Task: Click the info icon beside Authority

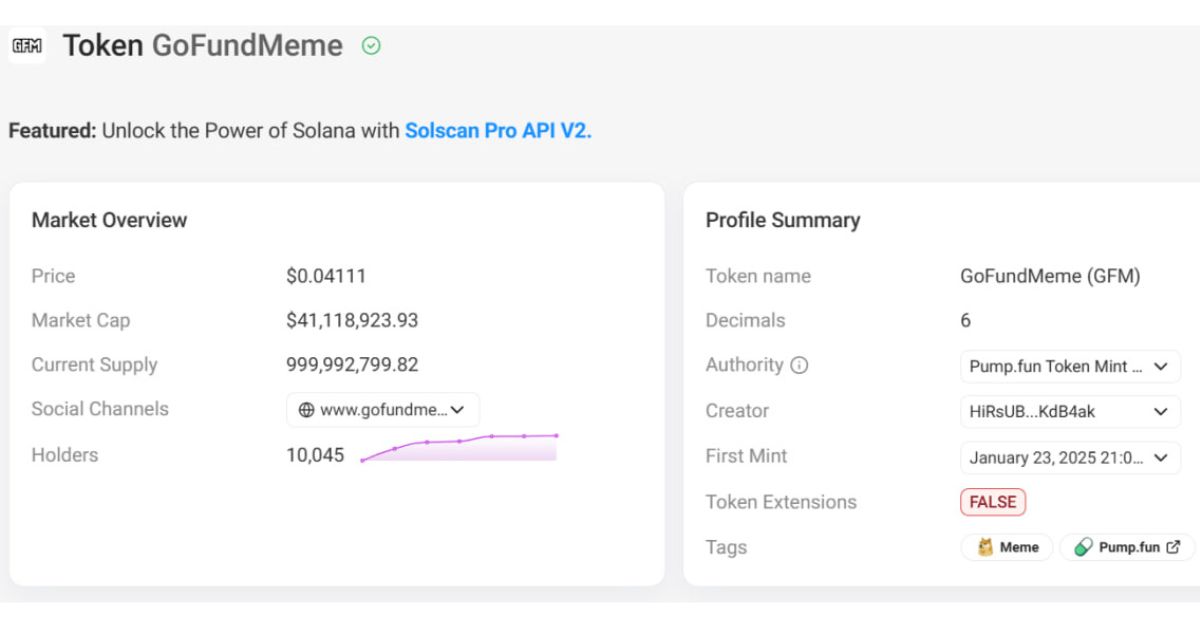Action: (799, 365)
